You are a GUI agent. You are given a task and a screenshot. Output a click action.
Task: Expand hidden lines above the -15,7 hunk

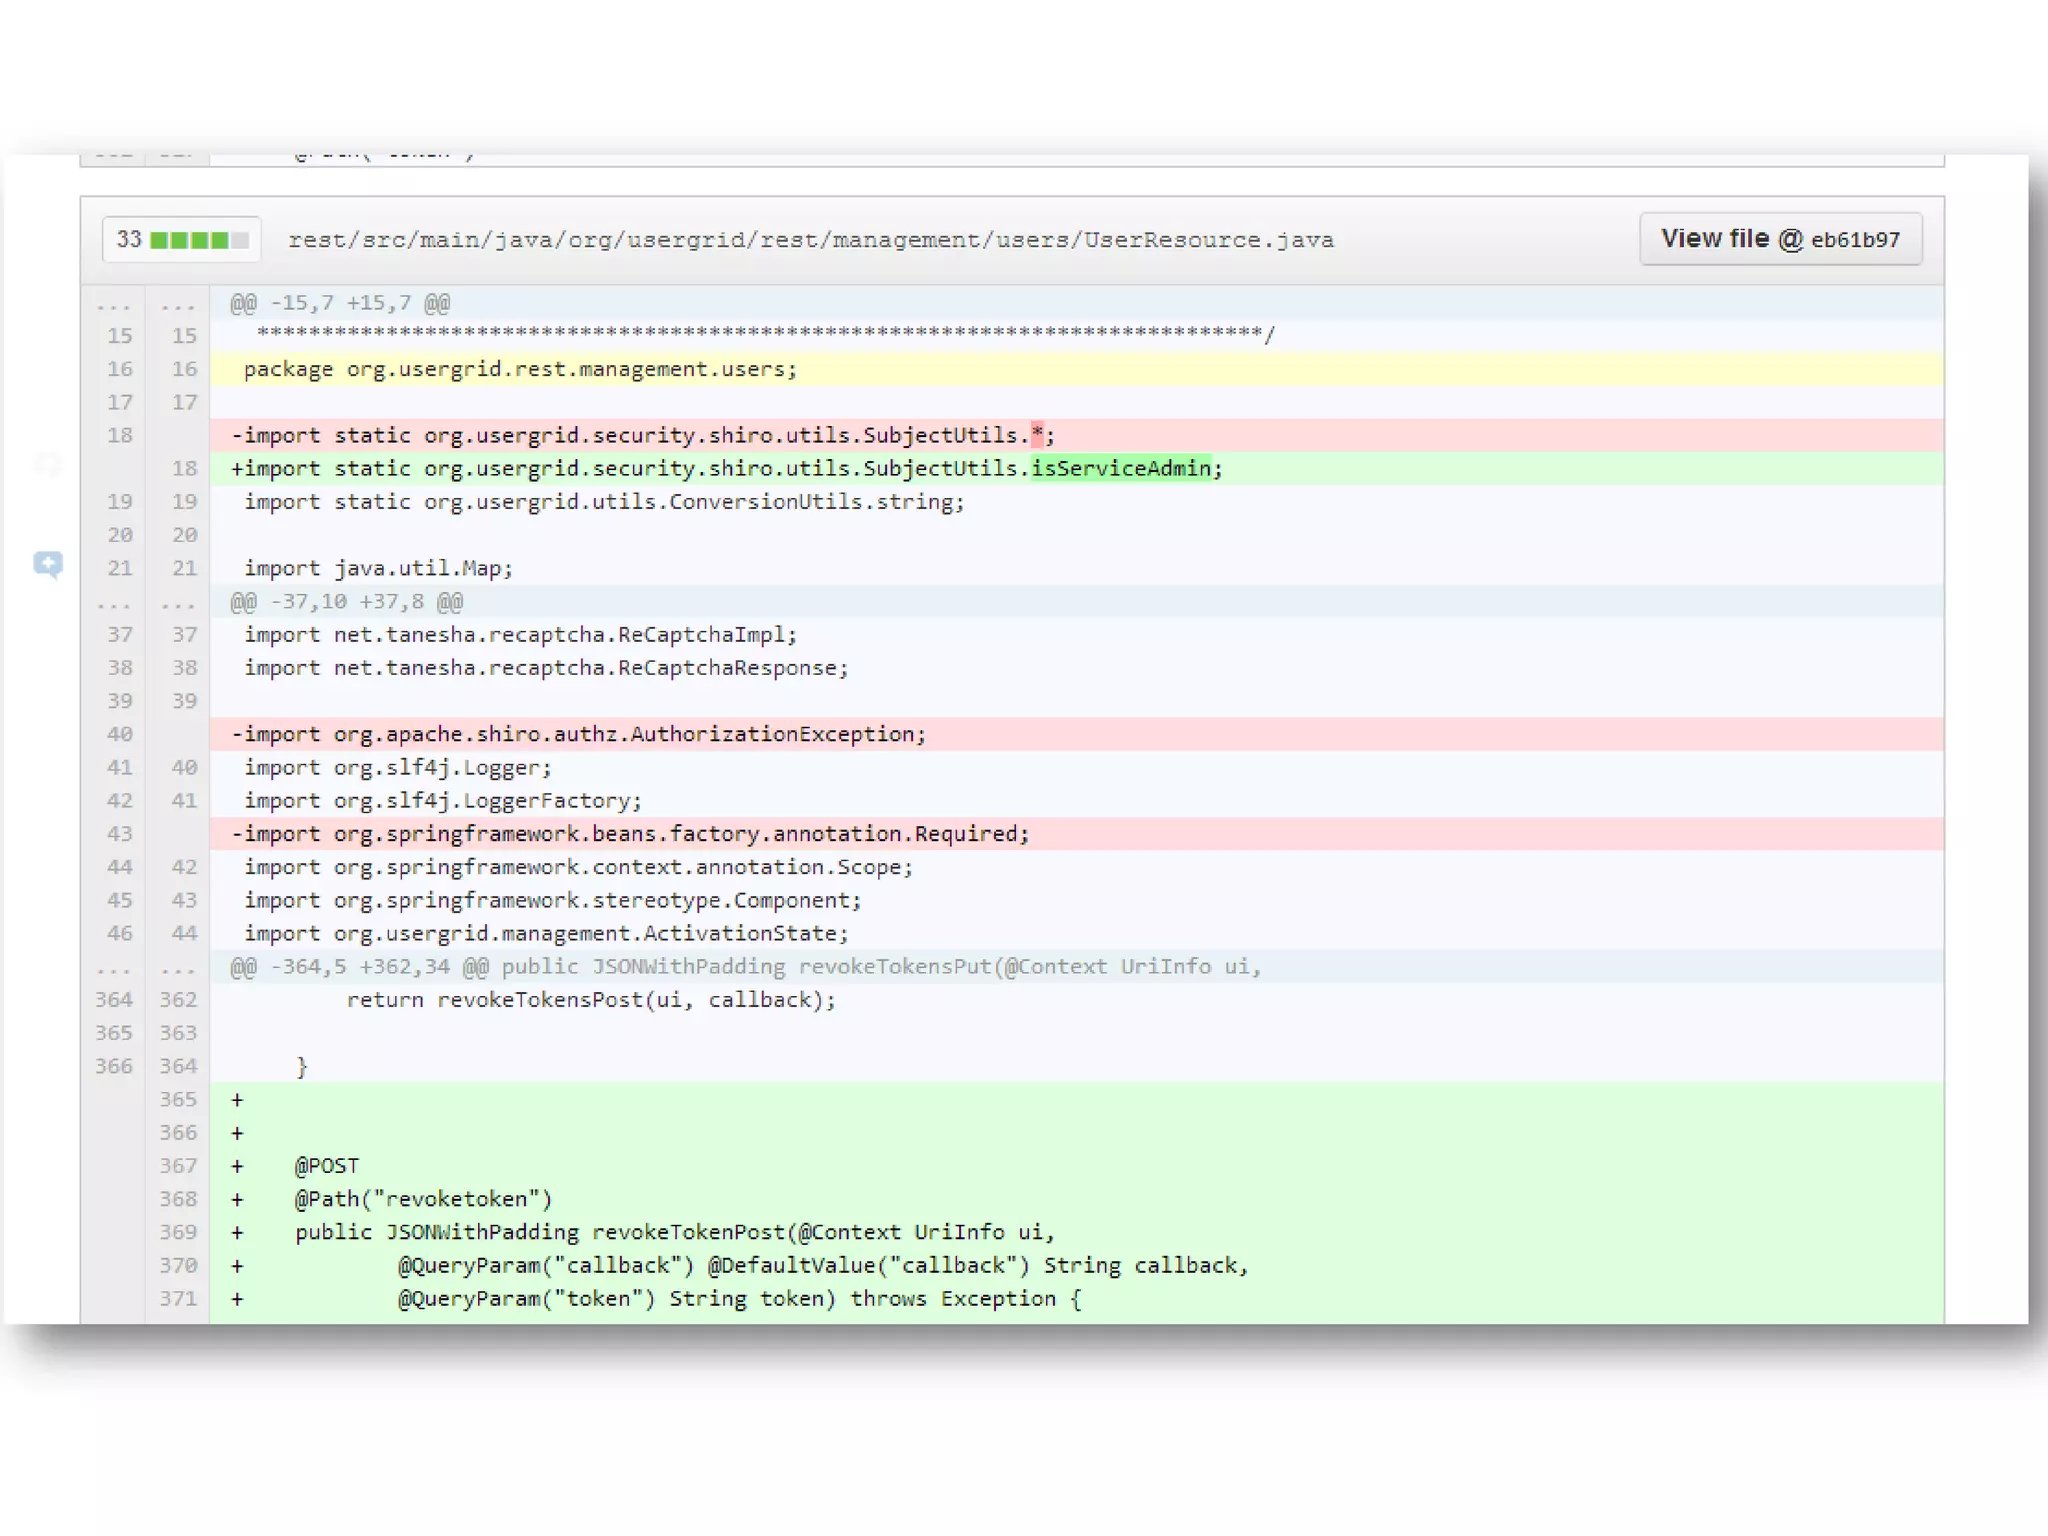(x=114, y=303)
